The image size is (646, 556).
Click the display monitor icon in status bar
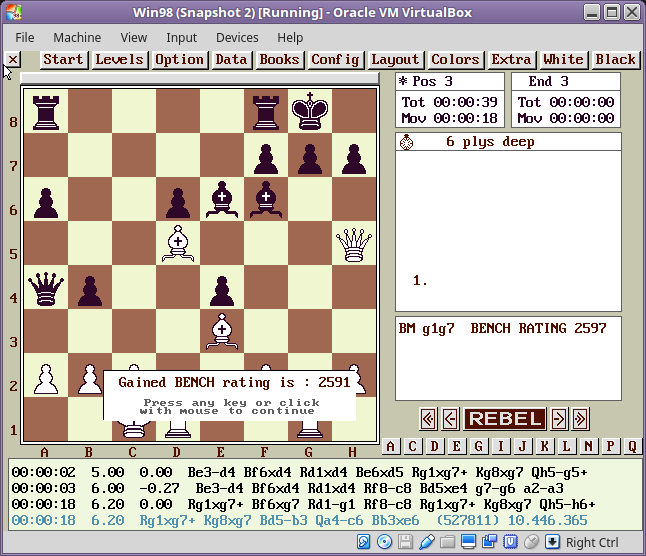pos(468,542)
